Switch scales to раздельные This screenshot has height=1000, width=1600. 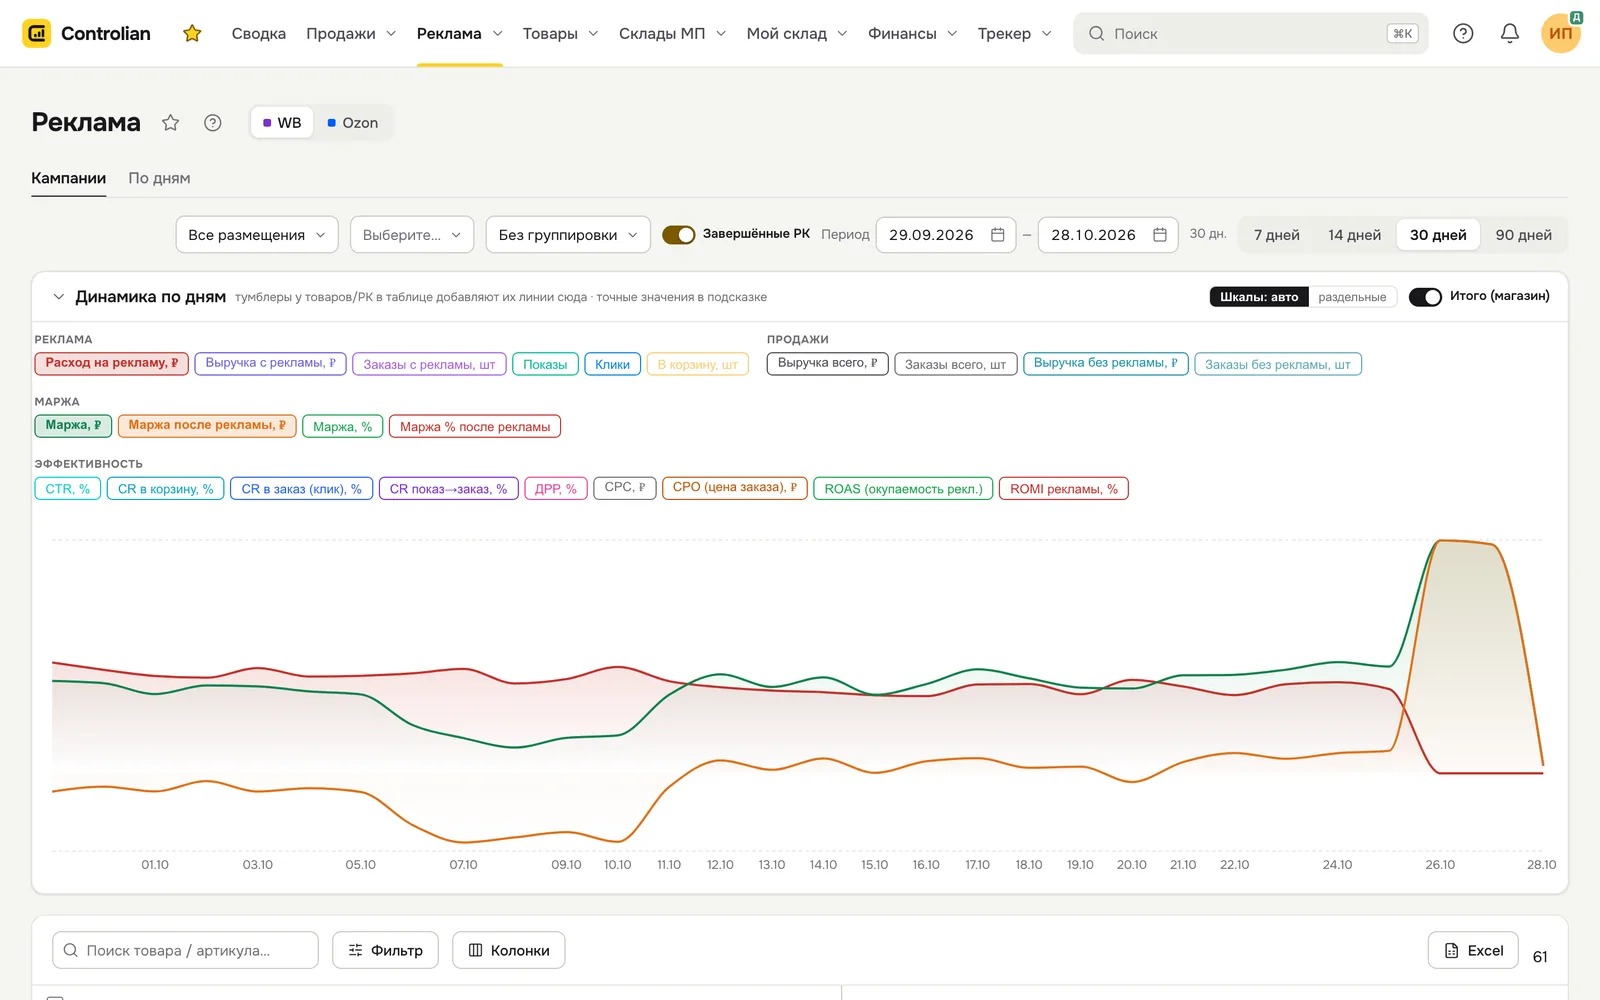1352,297
